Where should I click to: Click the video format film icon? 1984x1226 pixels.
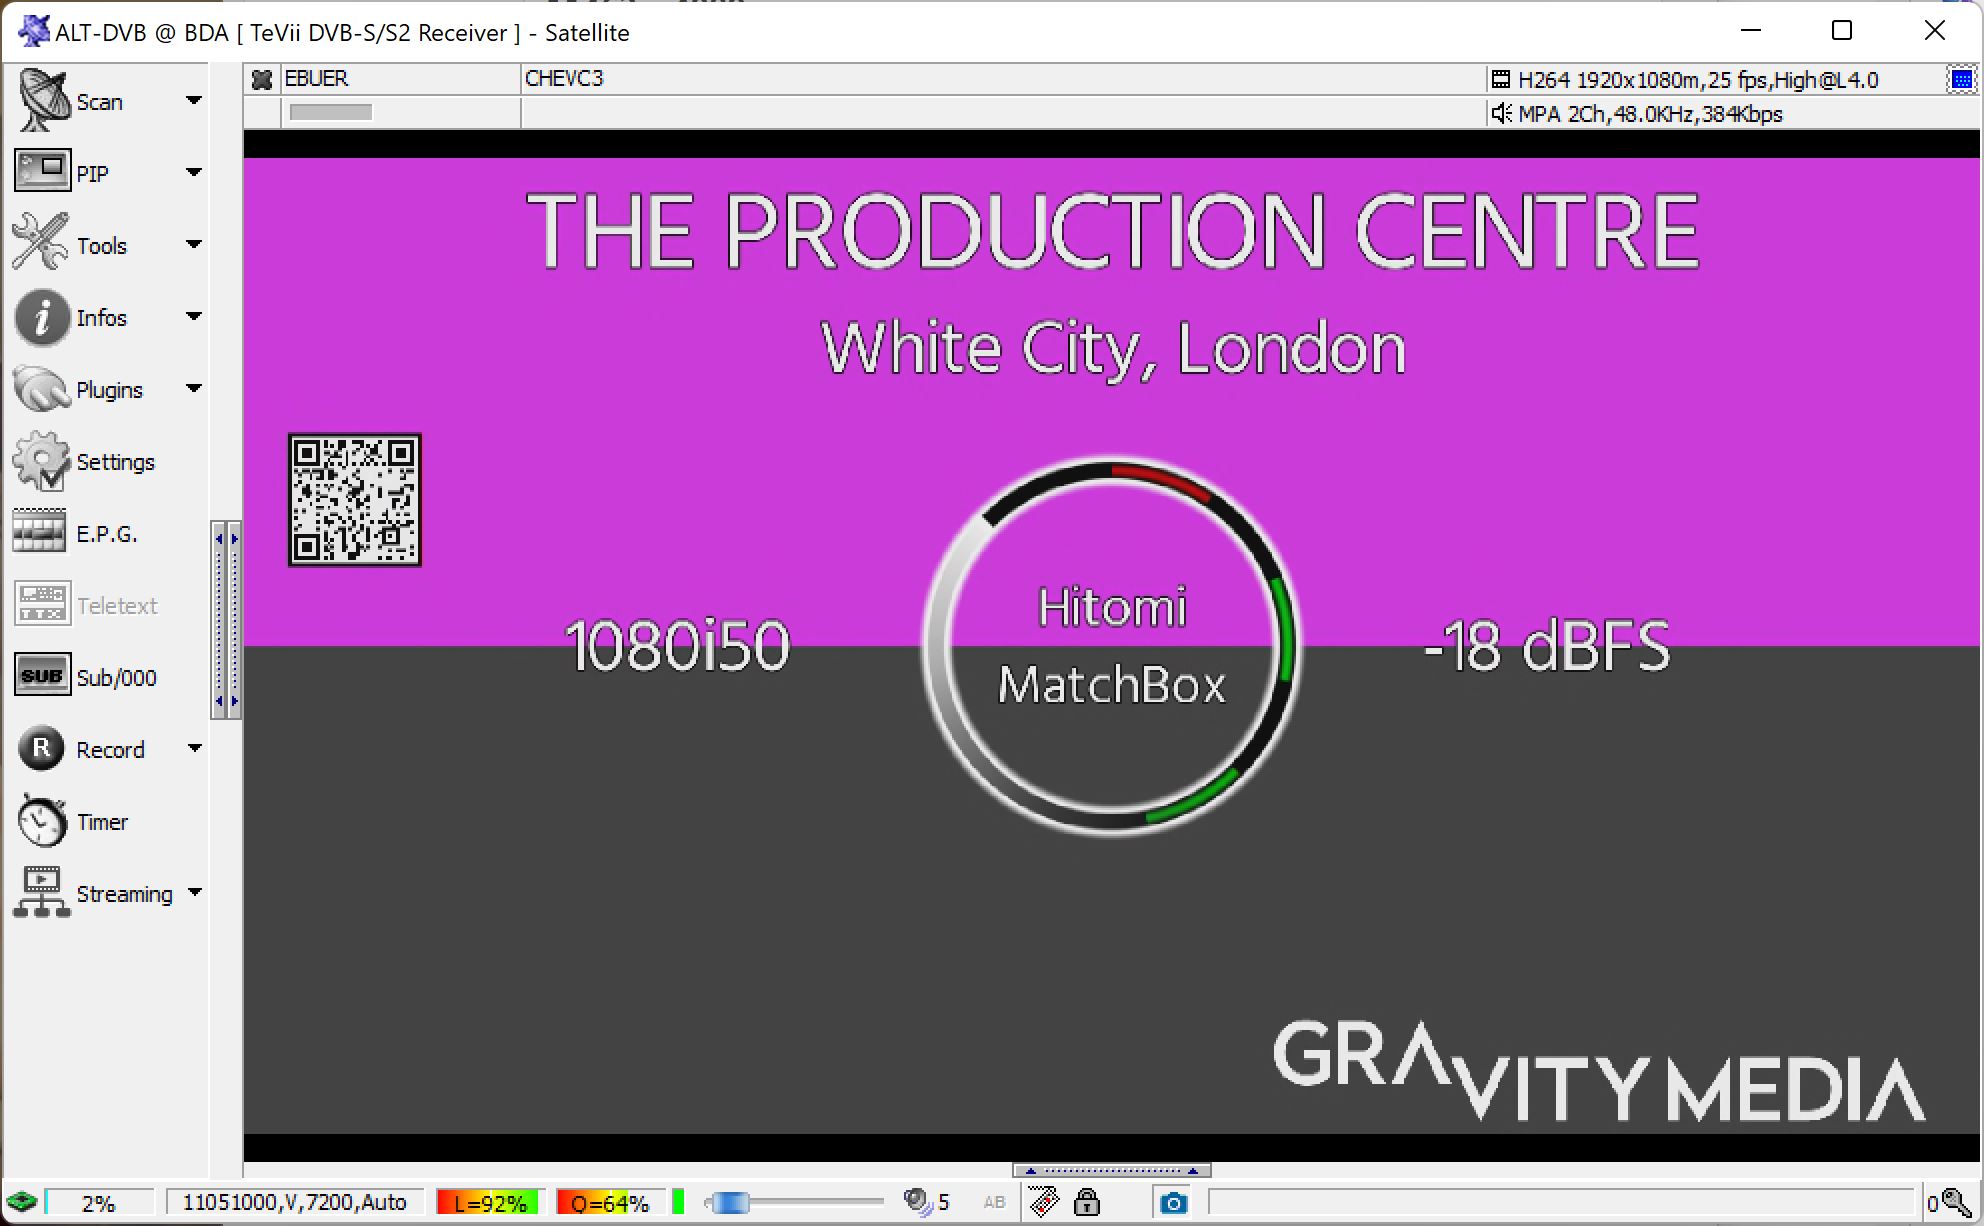tap(1501, 80)
